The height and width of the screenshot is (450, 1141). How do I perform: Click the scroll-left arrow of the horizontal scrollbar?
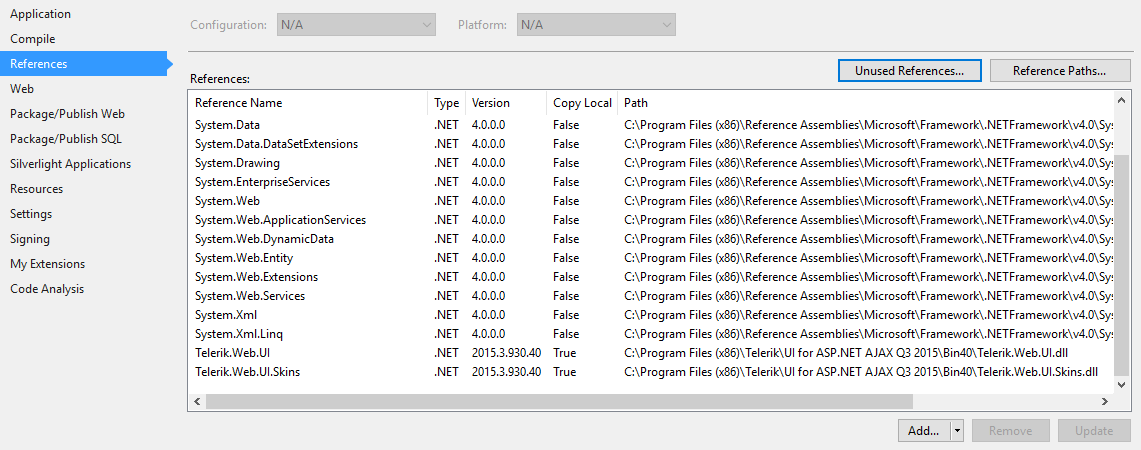tap(197, 401)
